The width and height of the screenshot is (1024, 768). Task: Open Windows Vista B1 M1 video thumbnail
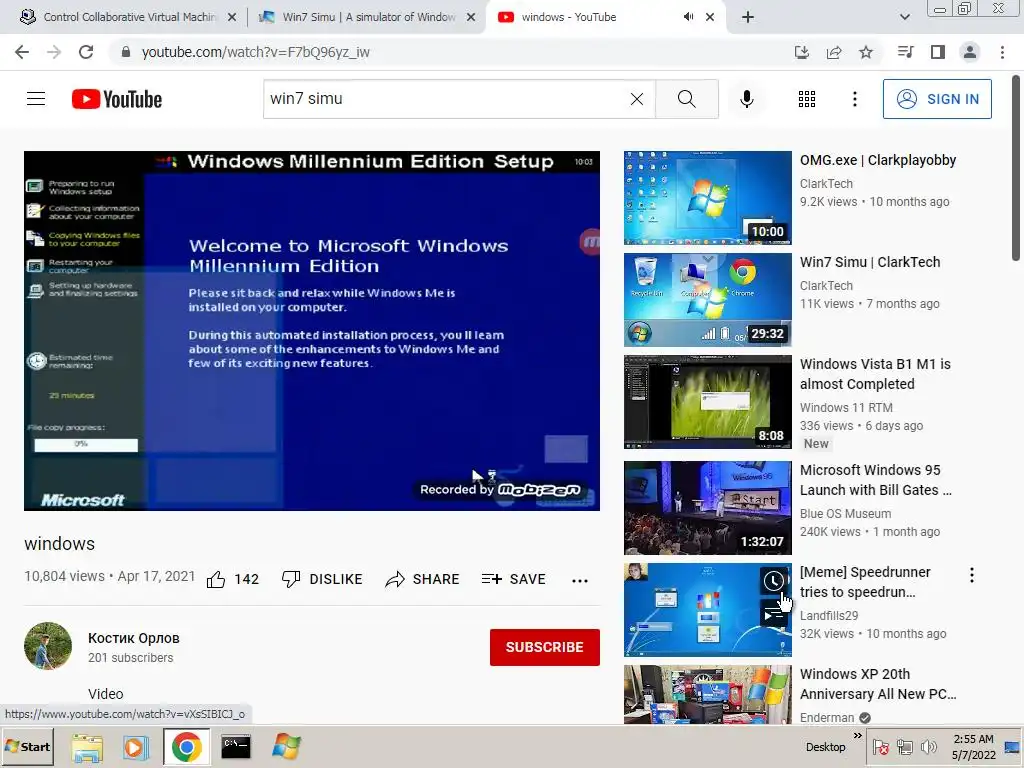pyautogui.click(x=707, y=402)
